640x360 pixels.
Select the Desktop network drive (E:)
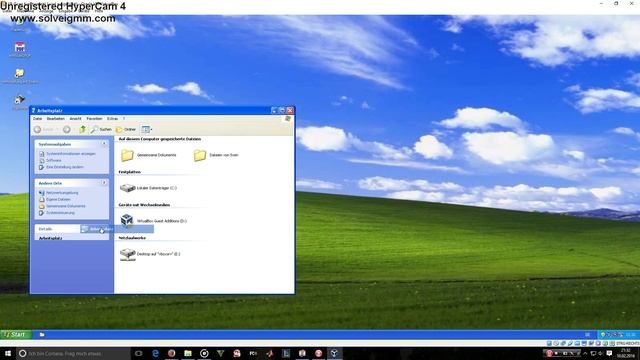coord(150,254)
